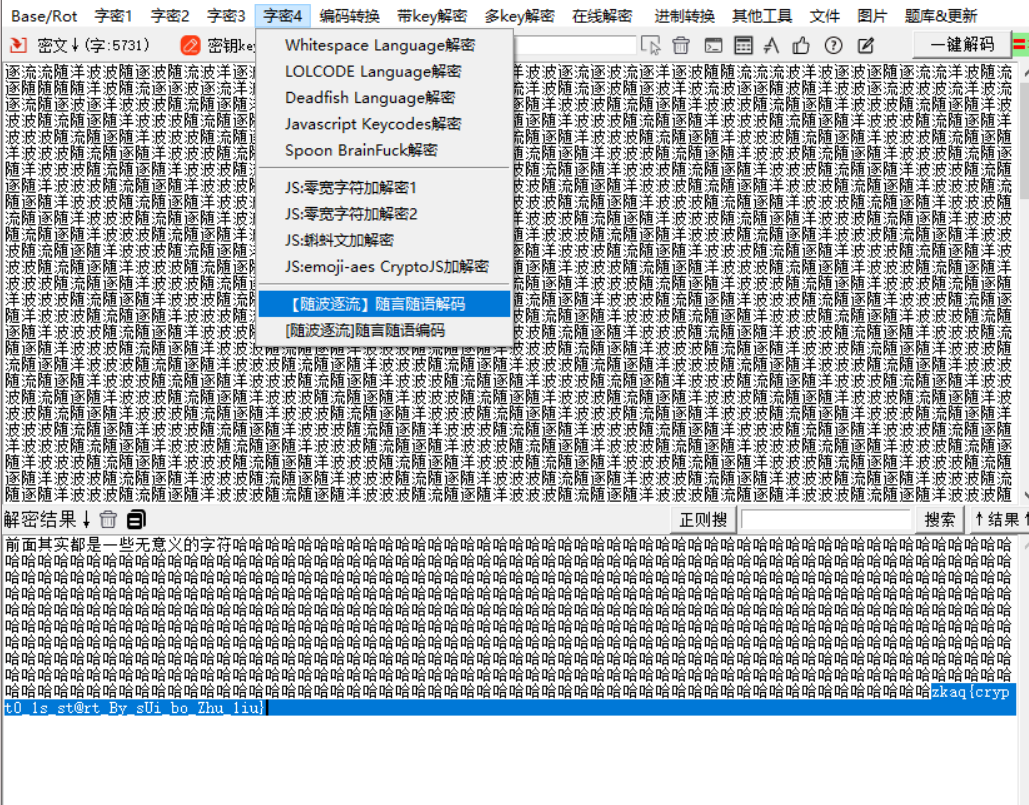This screenshot has height=805, width=1029.
Task: Click the 密文↓(字:5731) label
Action: point(94,45)
